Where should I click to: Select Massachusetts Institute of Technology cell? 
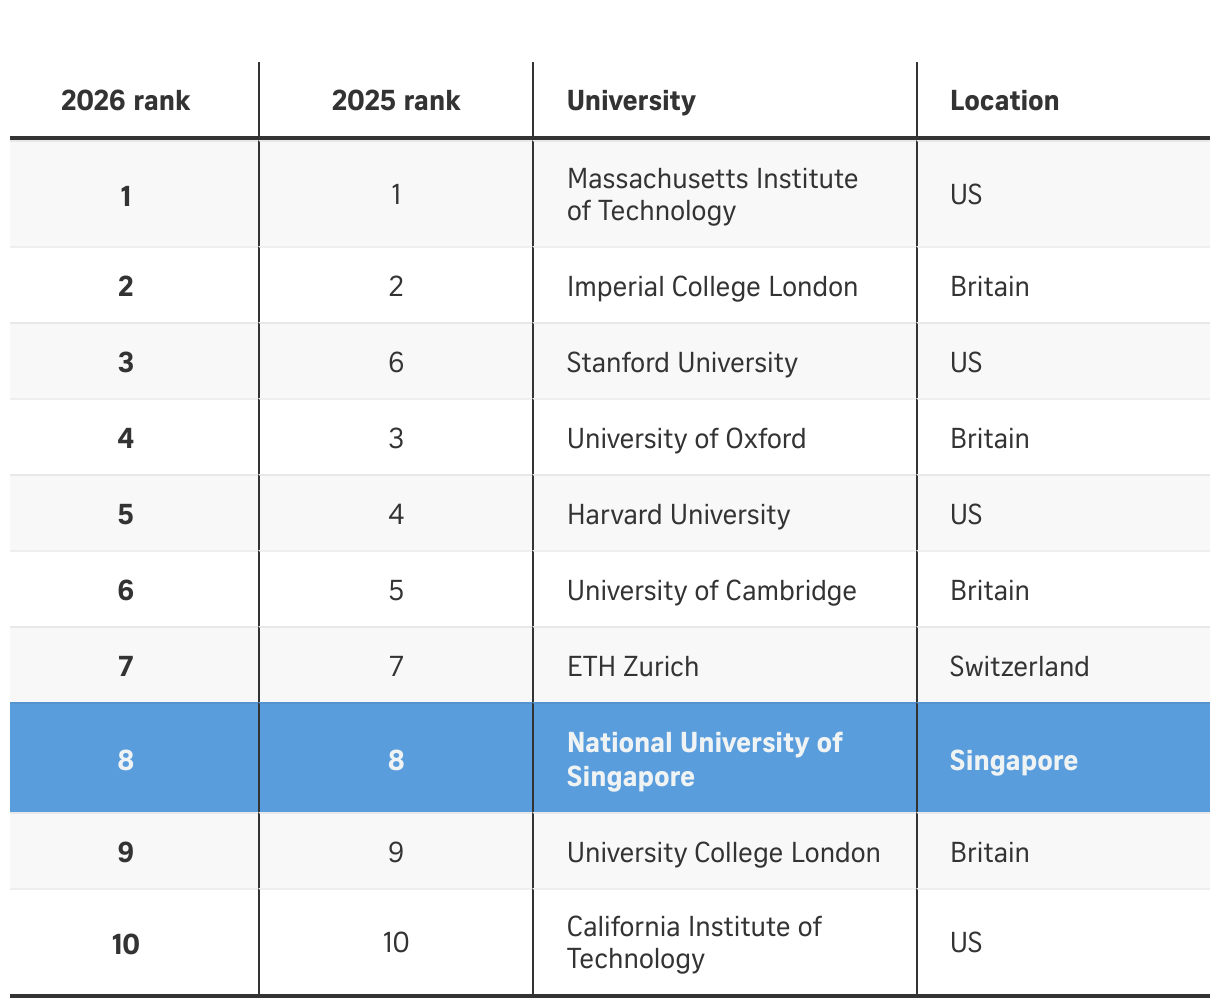tap(712, 194)
